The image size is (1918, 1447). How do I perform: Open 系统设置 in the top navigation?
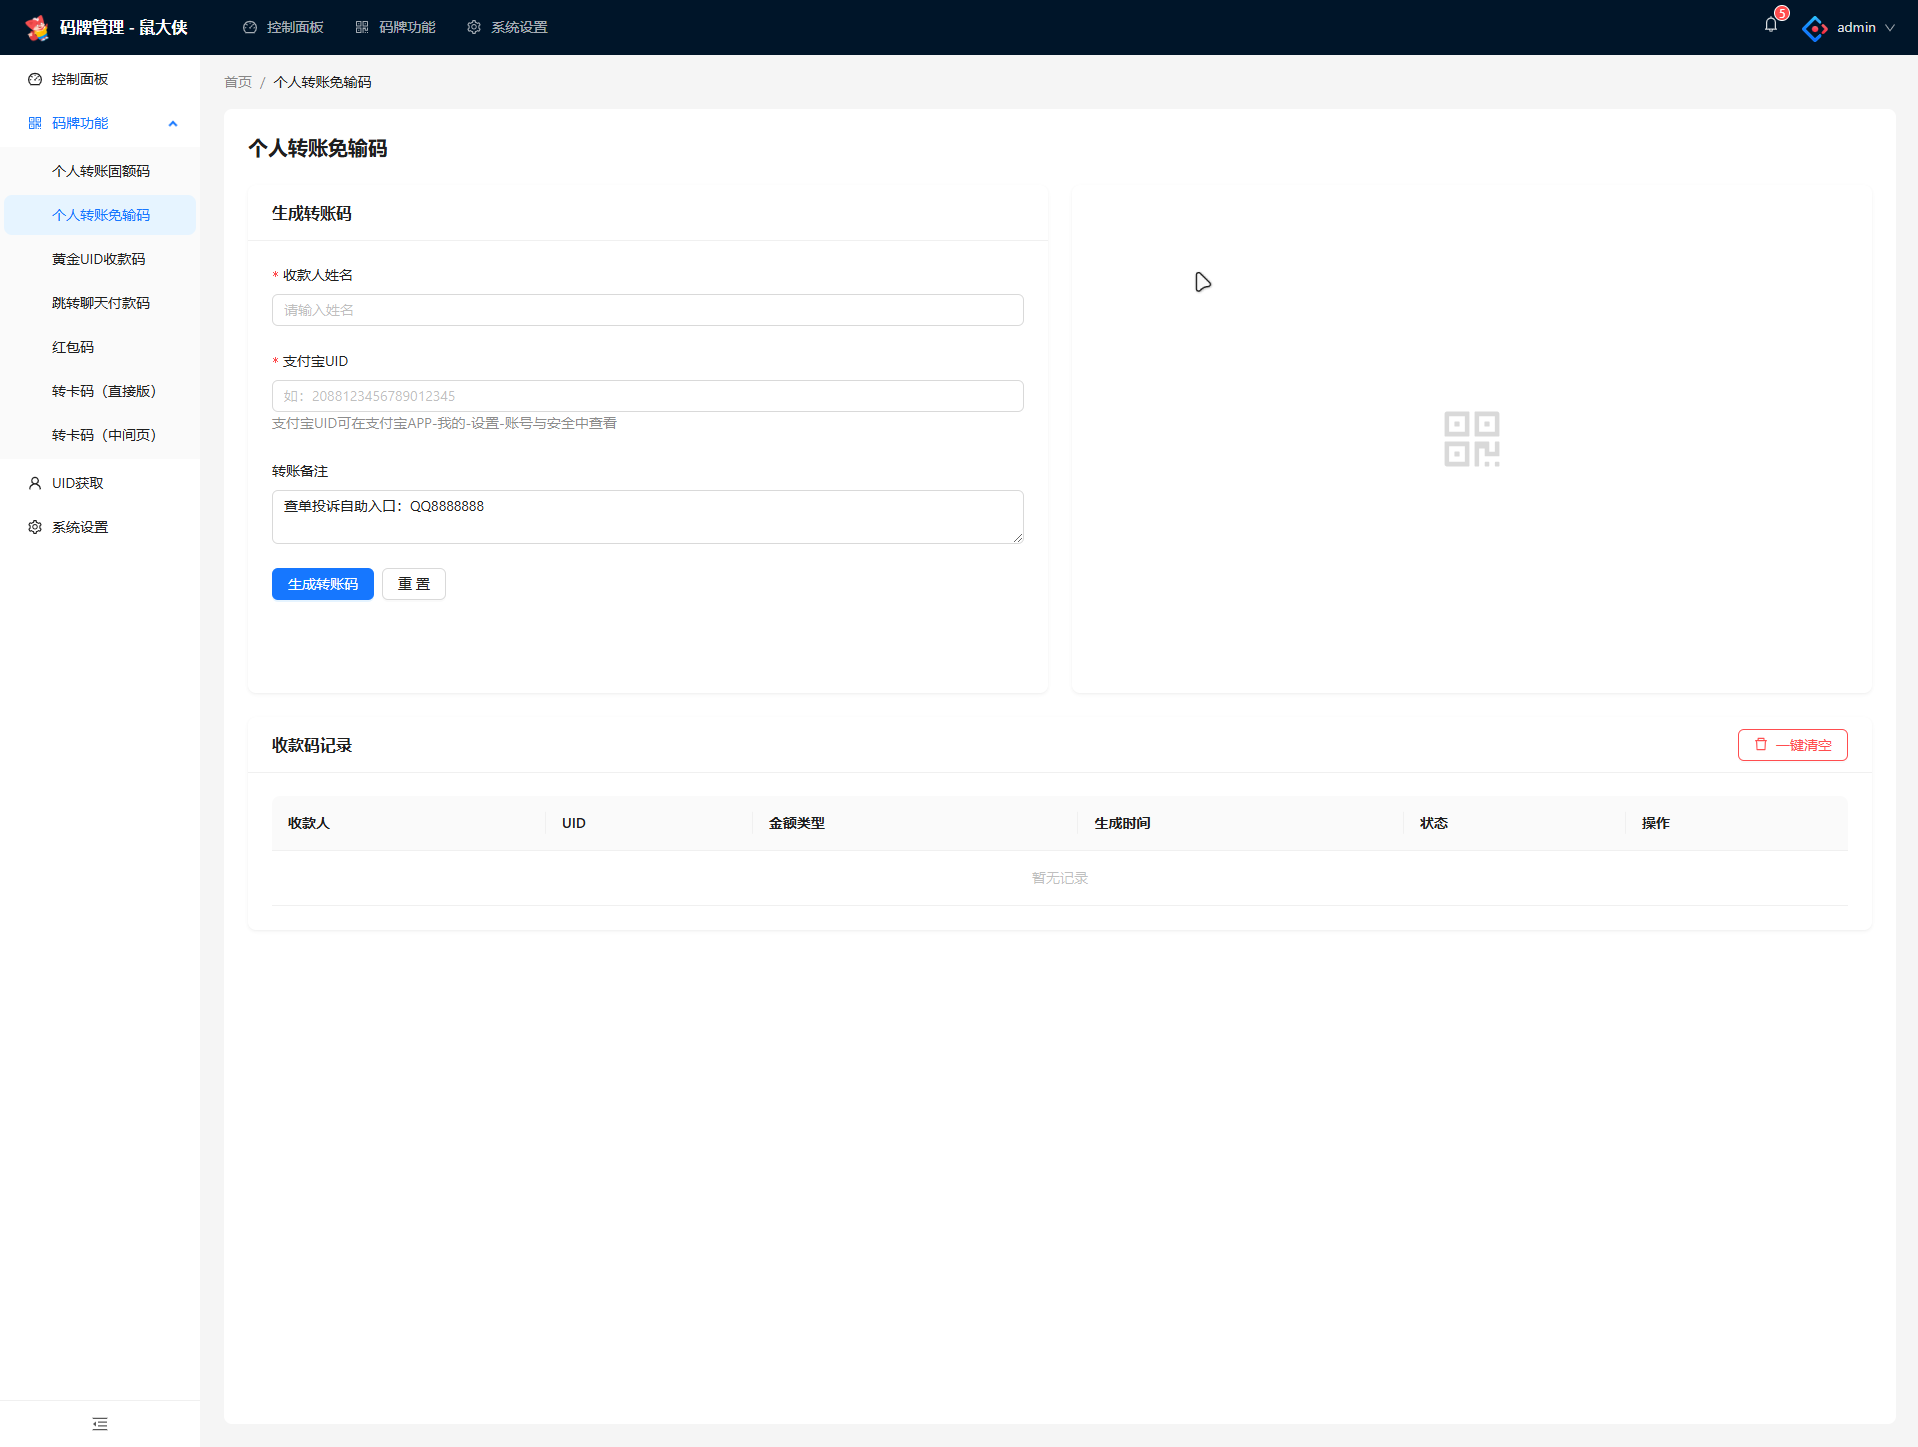[508, 27]
